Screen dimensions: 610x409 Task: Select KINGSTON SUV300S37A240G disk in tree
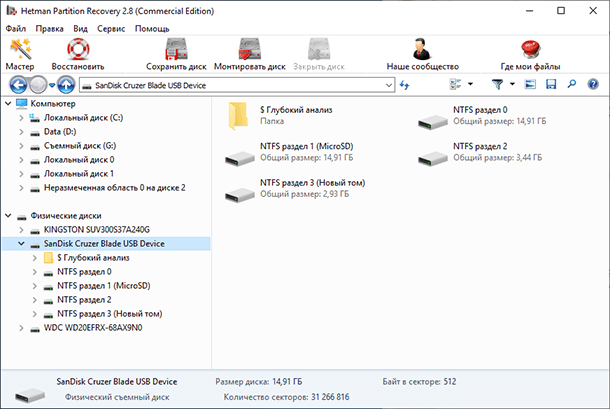point(97,230)
